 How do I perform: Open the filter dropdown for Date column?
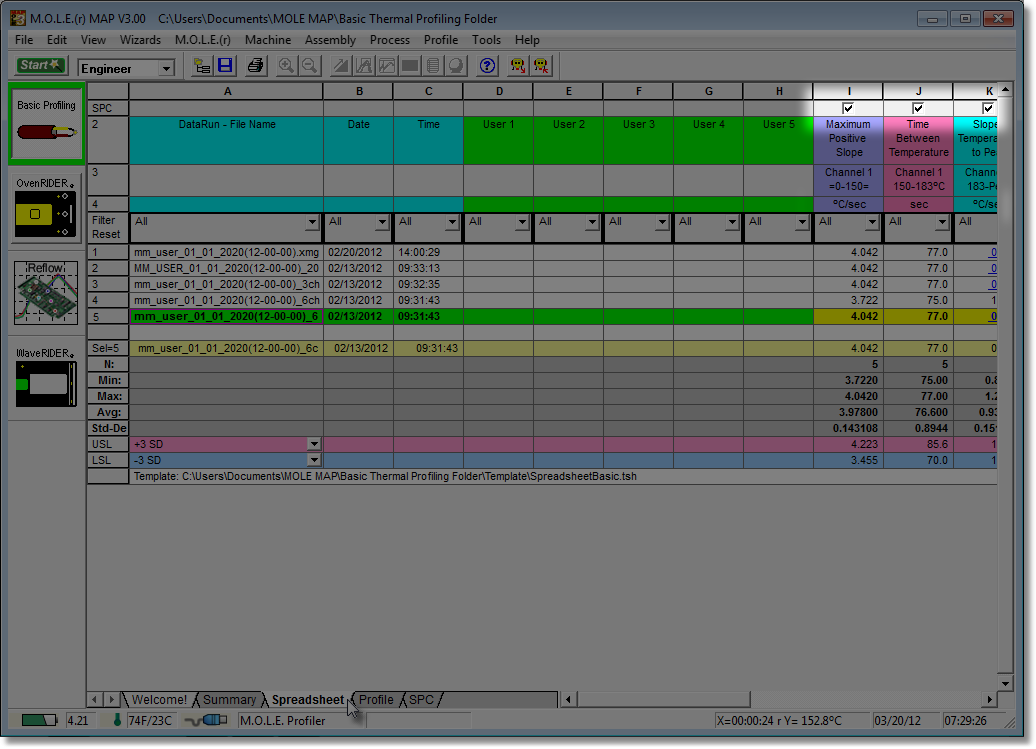coord(383,222)
